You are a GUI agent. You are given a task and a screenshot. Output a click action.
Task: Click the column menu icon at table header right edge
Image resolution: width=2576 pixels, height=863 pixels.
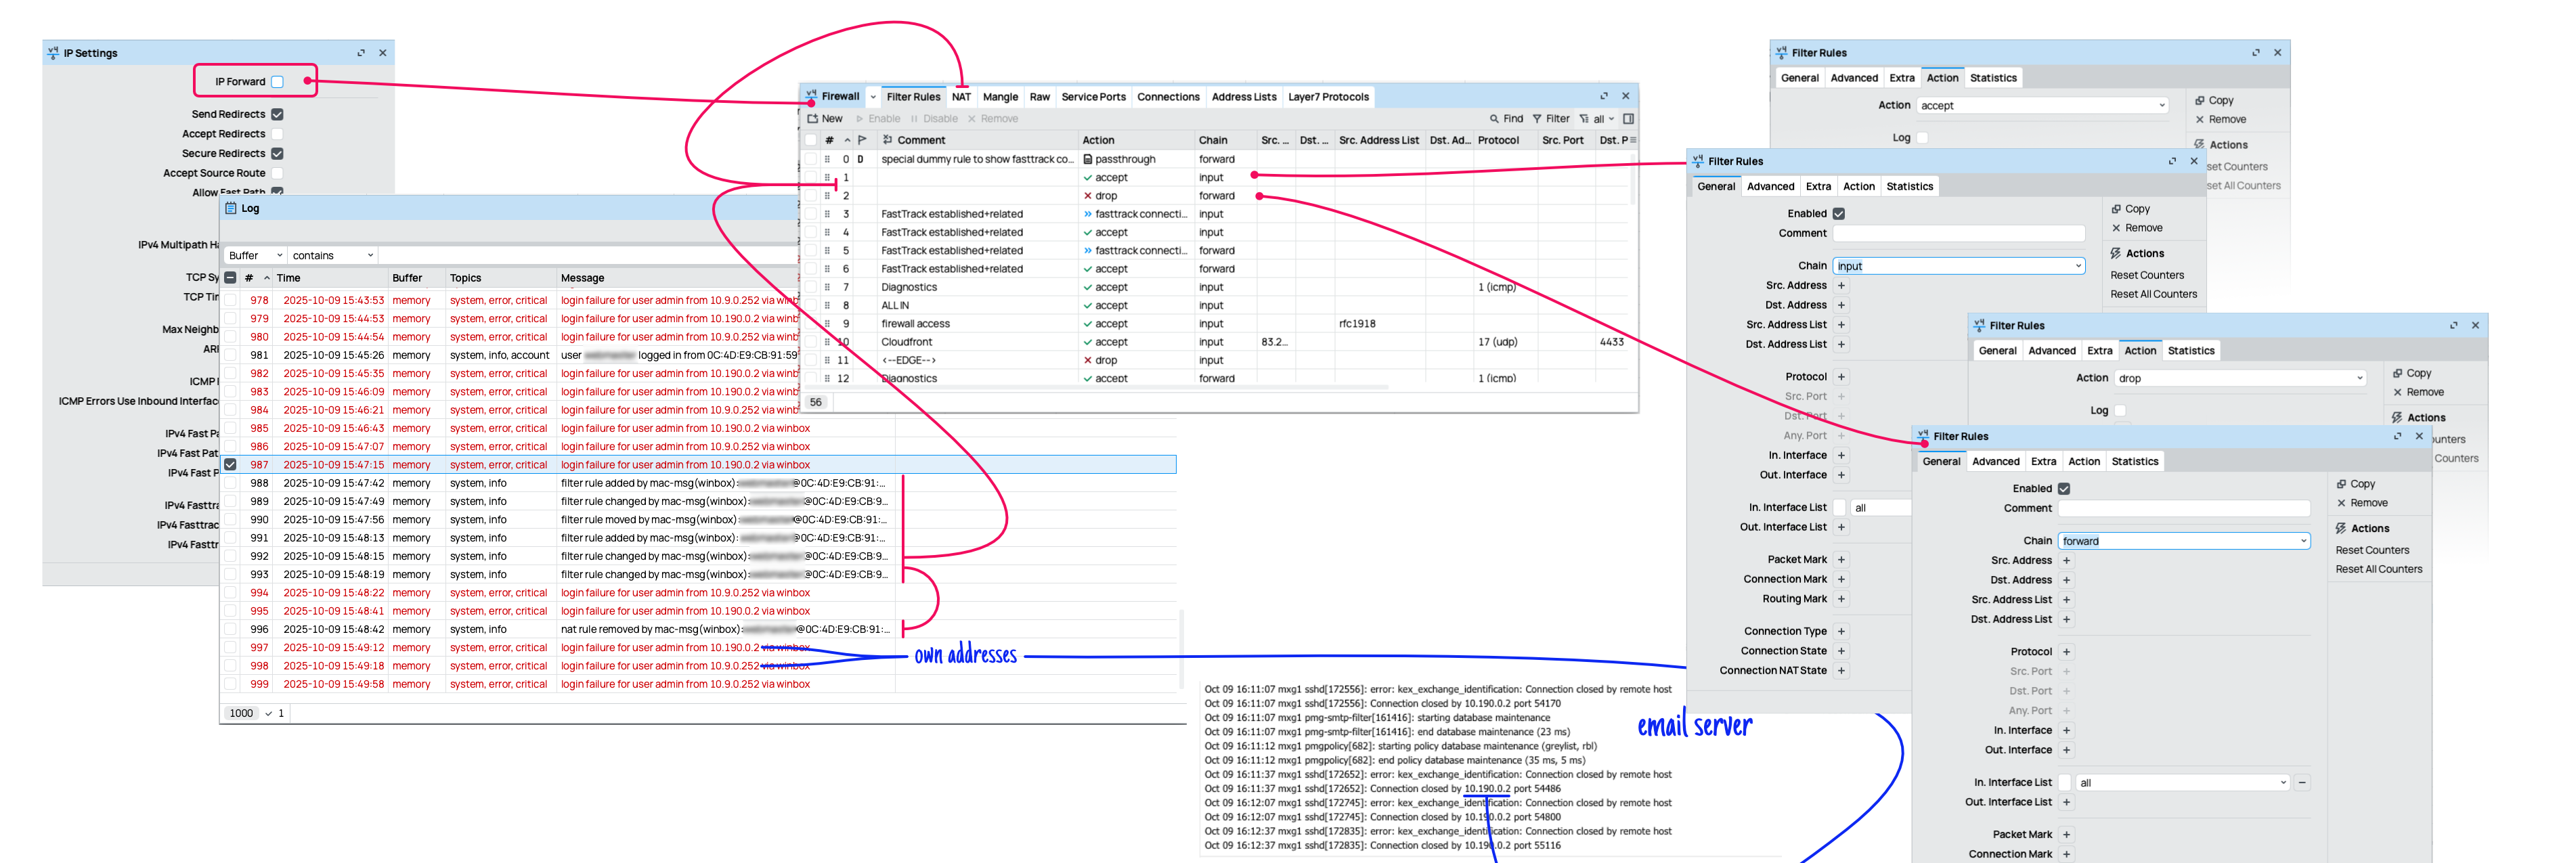click(x=1633, y=141)
